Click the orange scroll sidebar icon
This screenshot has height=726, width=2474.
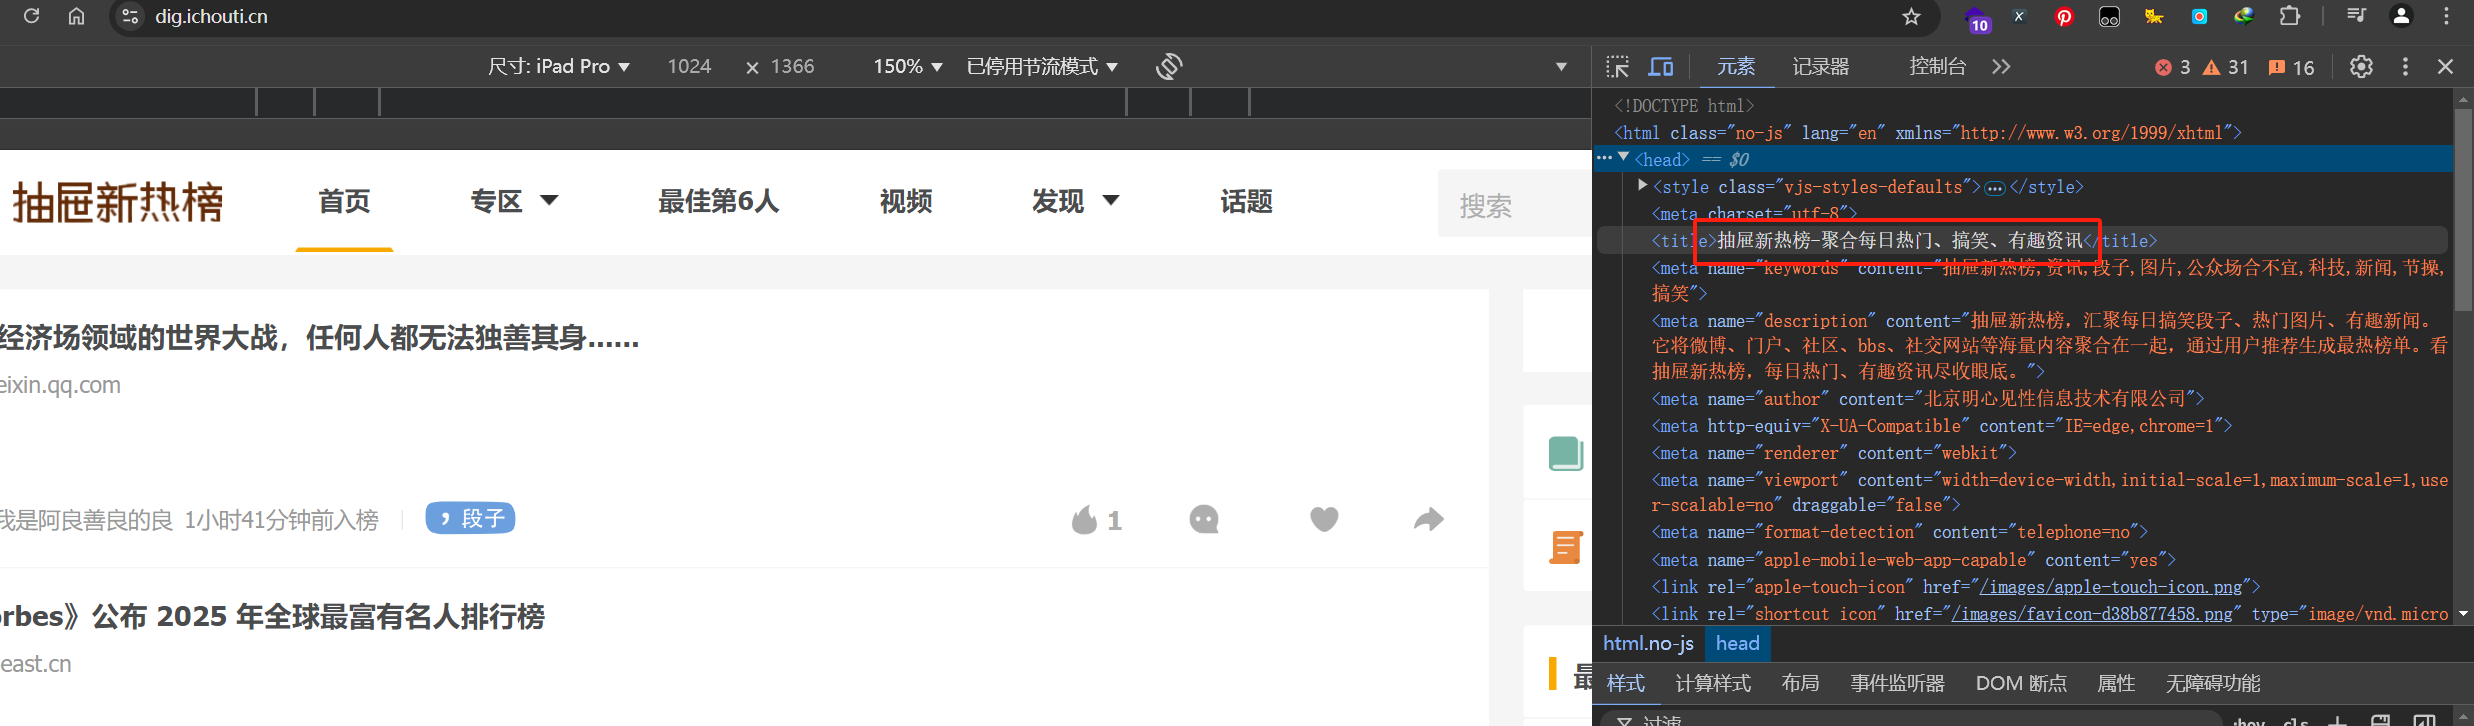click(1566, 547)
